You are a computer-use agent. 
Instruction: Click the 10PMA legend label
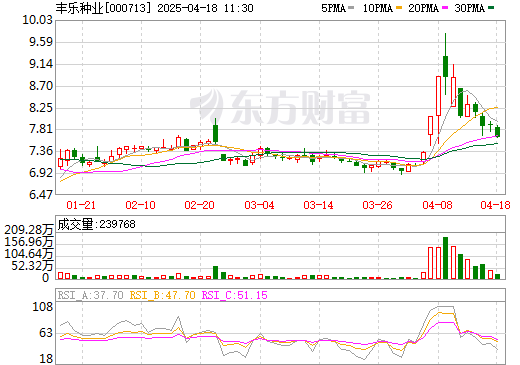point(377,8)
